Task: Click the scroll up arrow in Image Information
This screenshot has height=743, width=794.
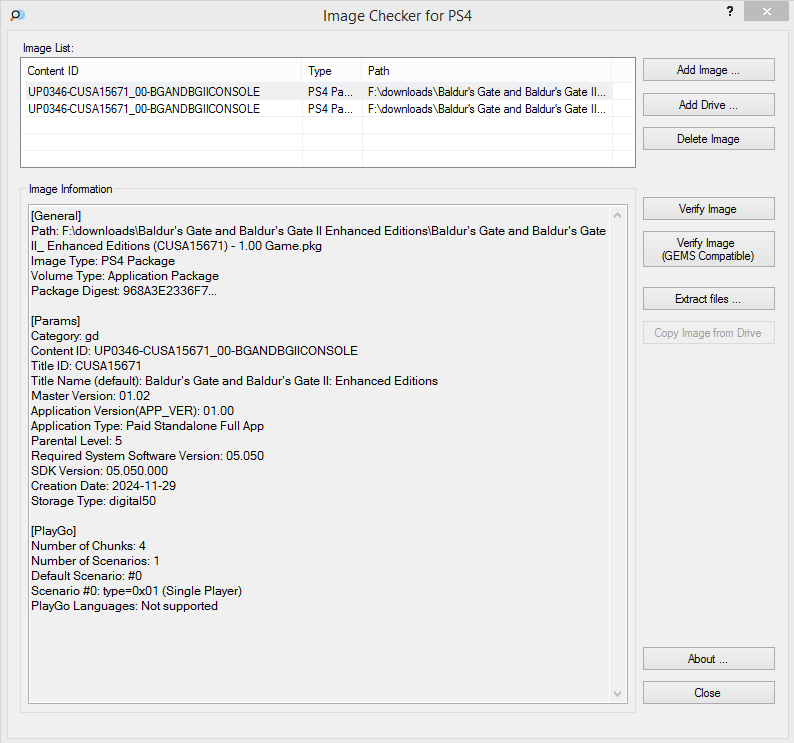Action: click(x=617, y=215)
